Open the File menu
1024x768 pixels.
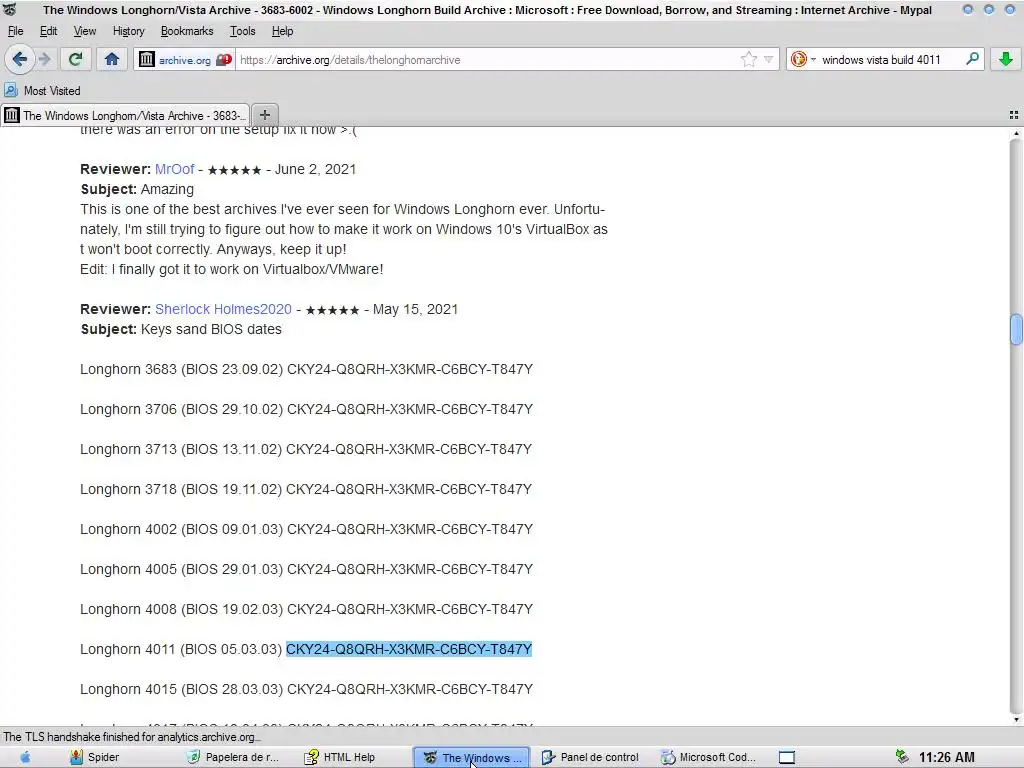(x=16, y=31)
